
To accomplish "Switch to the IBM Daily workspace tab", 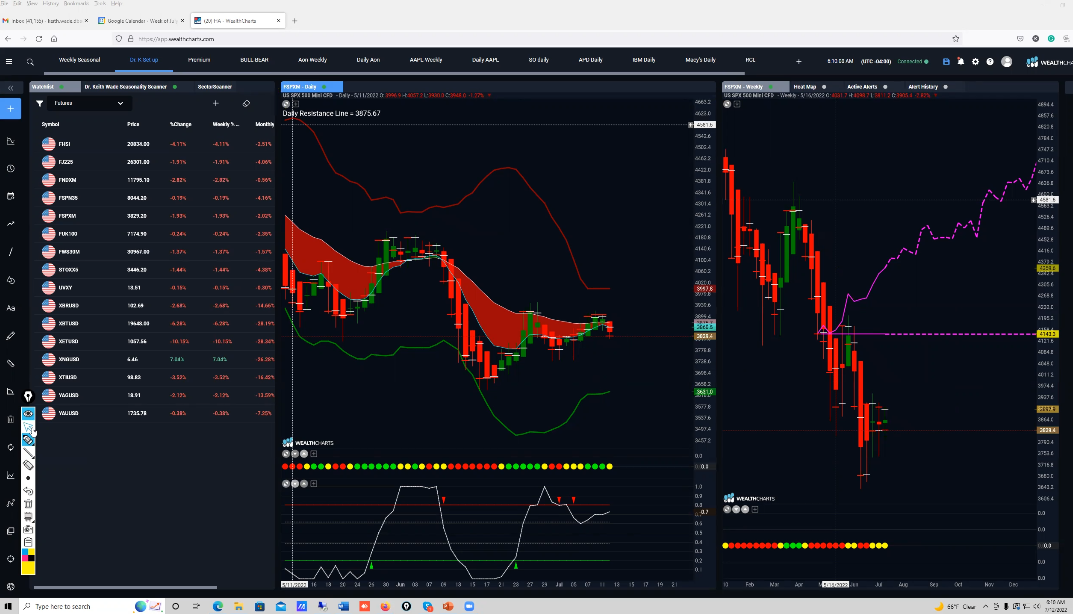I will click(644, 60).
